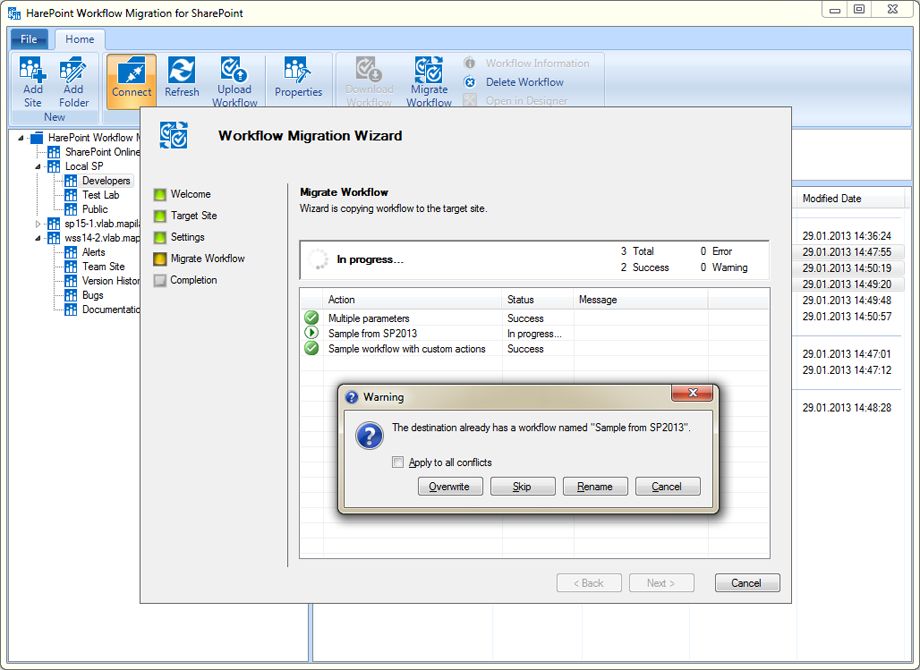Click the Add Folder ribbon icon

pos(73,69)
